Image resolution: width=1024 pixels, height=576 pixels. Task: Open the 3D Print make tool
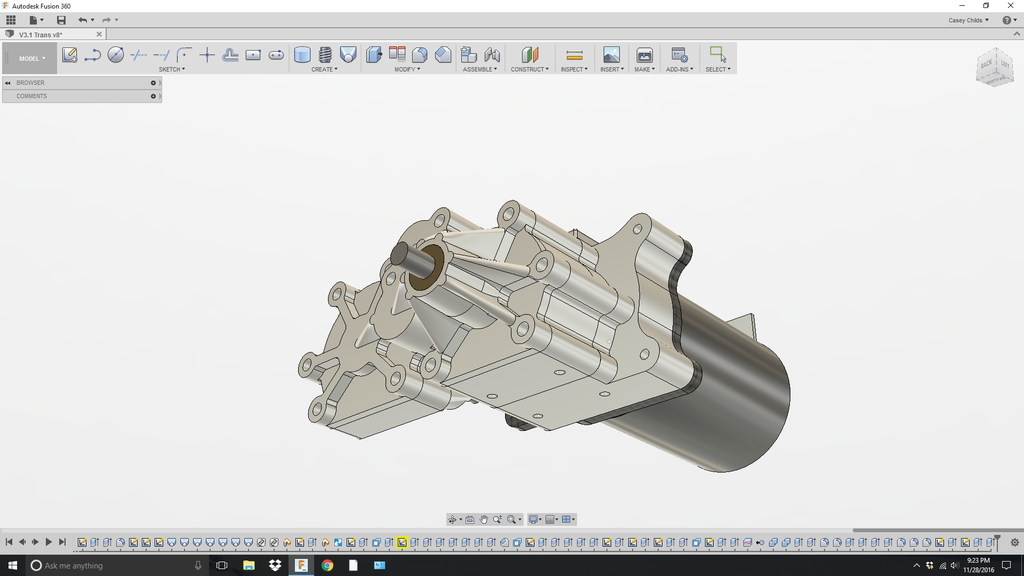click(645, 55)
